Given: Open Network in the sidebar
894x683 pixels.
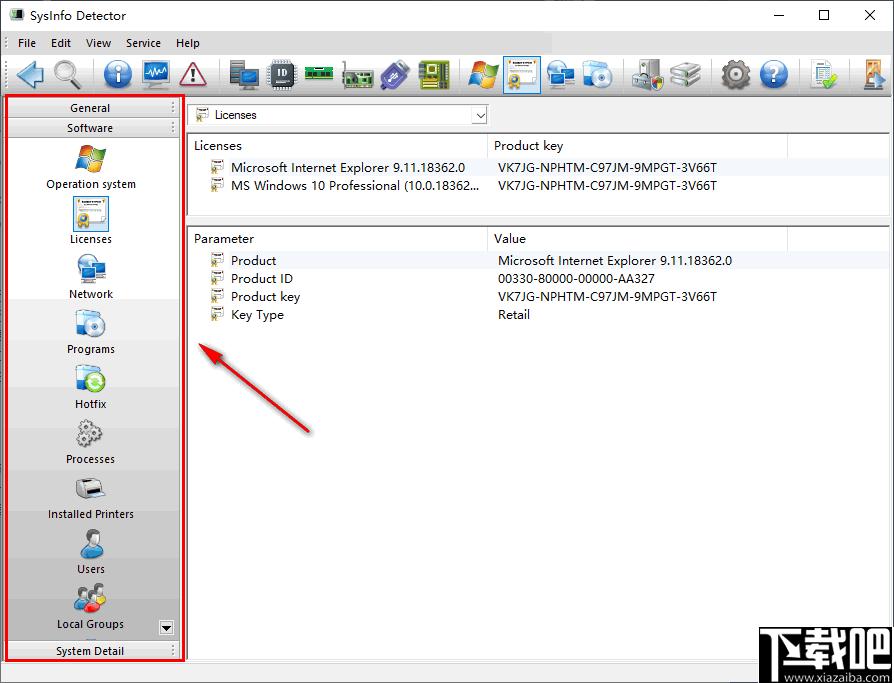Looking at the screenshot, I should pos(91,277).
